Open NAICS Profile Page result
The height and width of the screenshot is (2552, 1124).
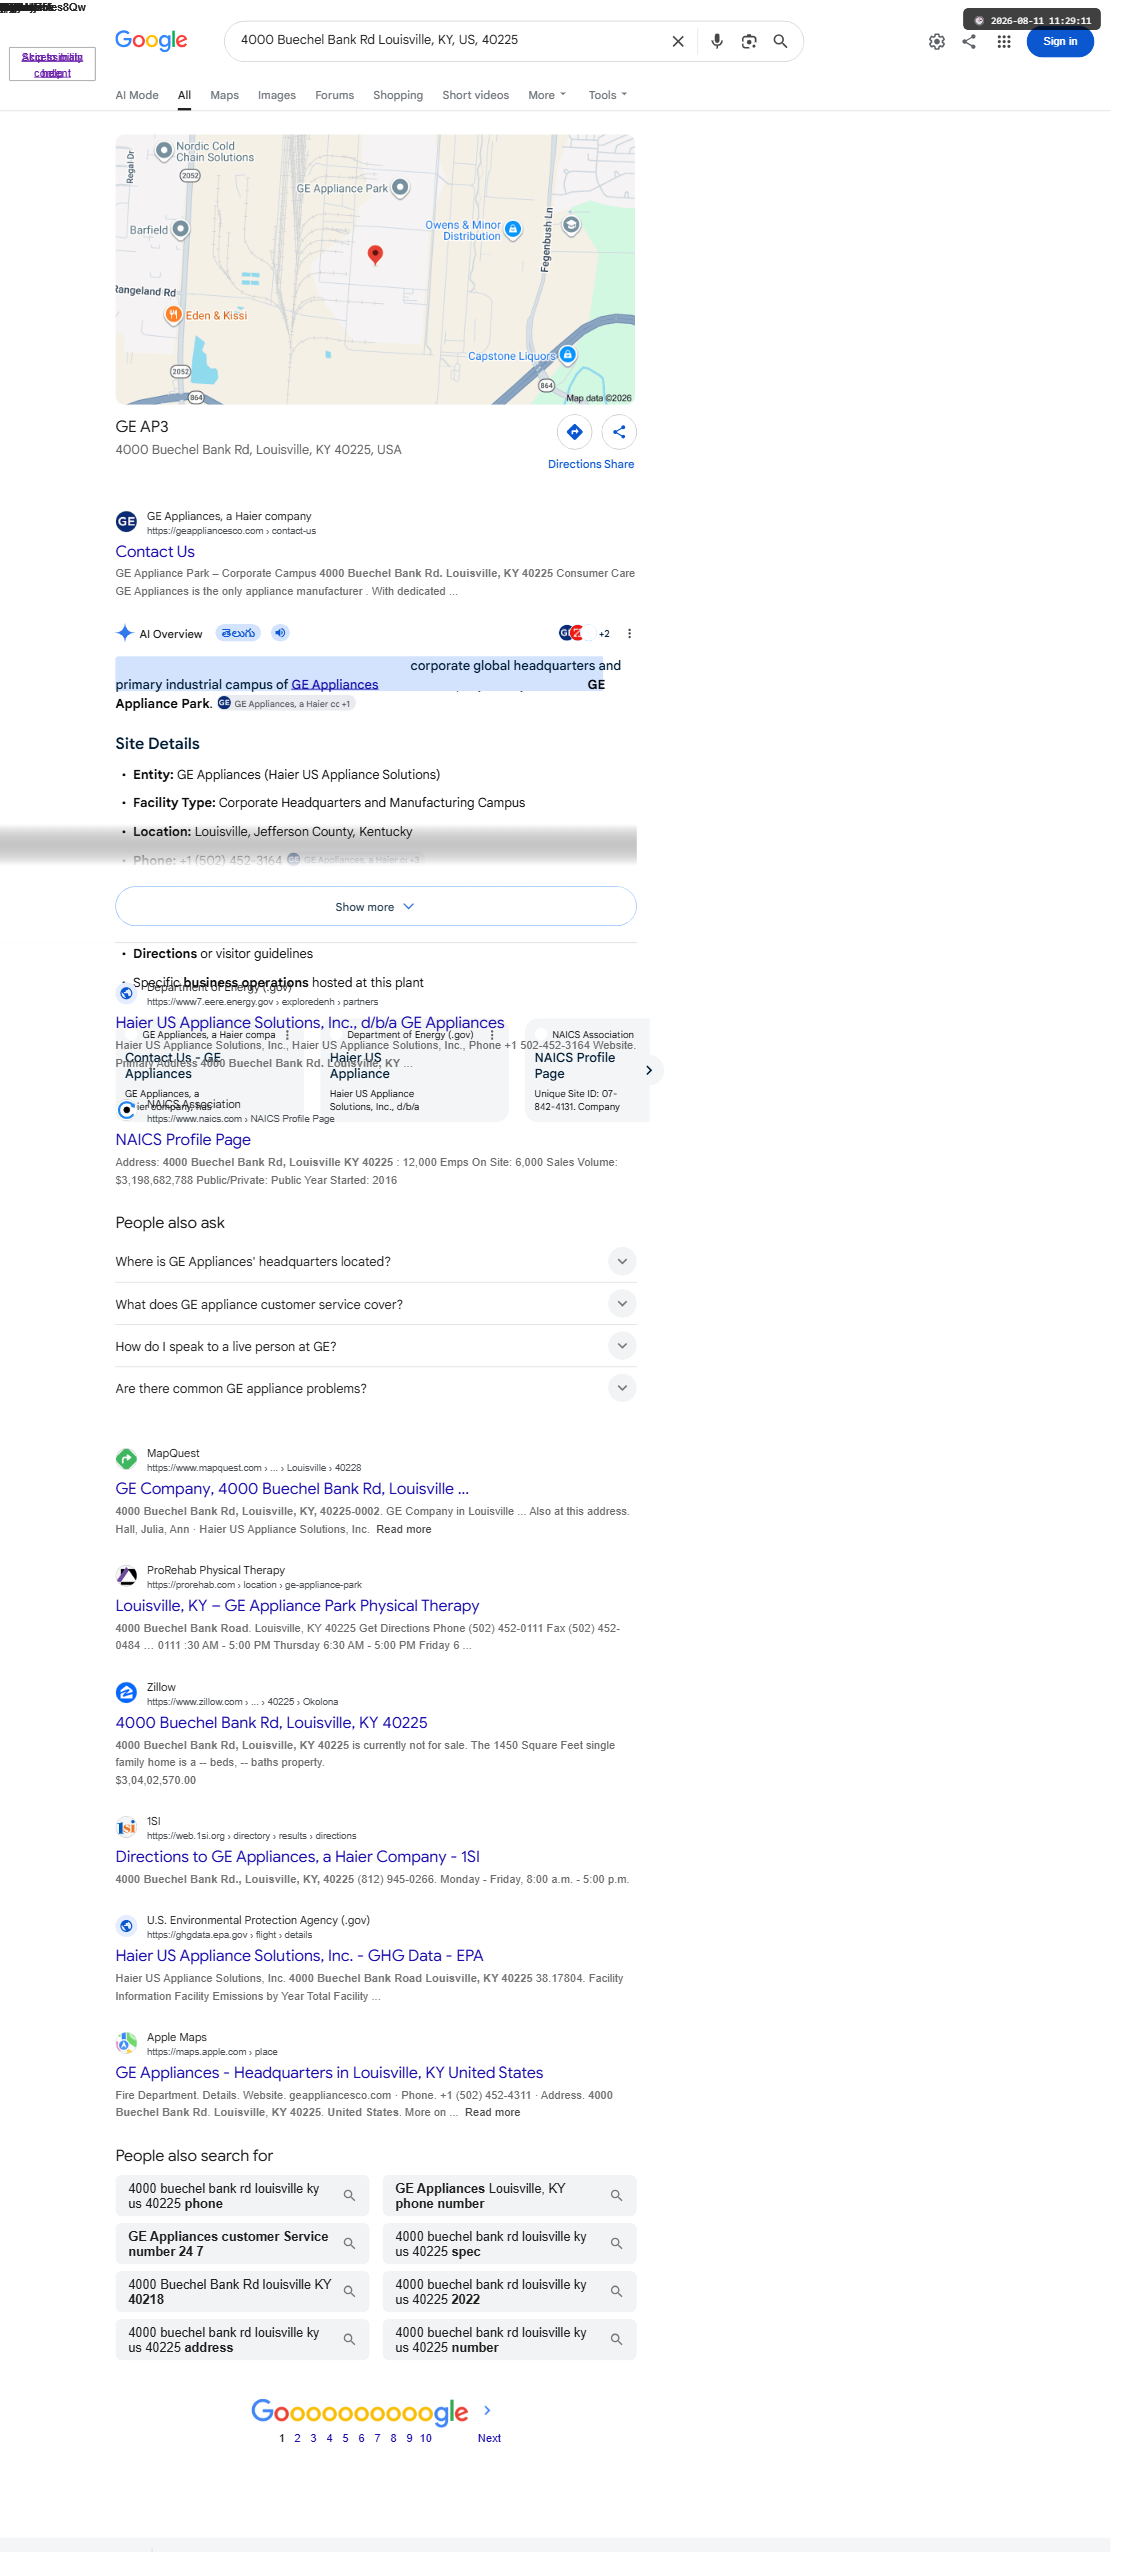pyautogui.click(x=183, y=1139)
